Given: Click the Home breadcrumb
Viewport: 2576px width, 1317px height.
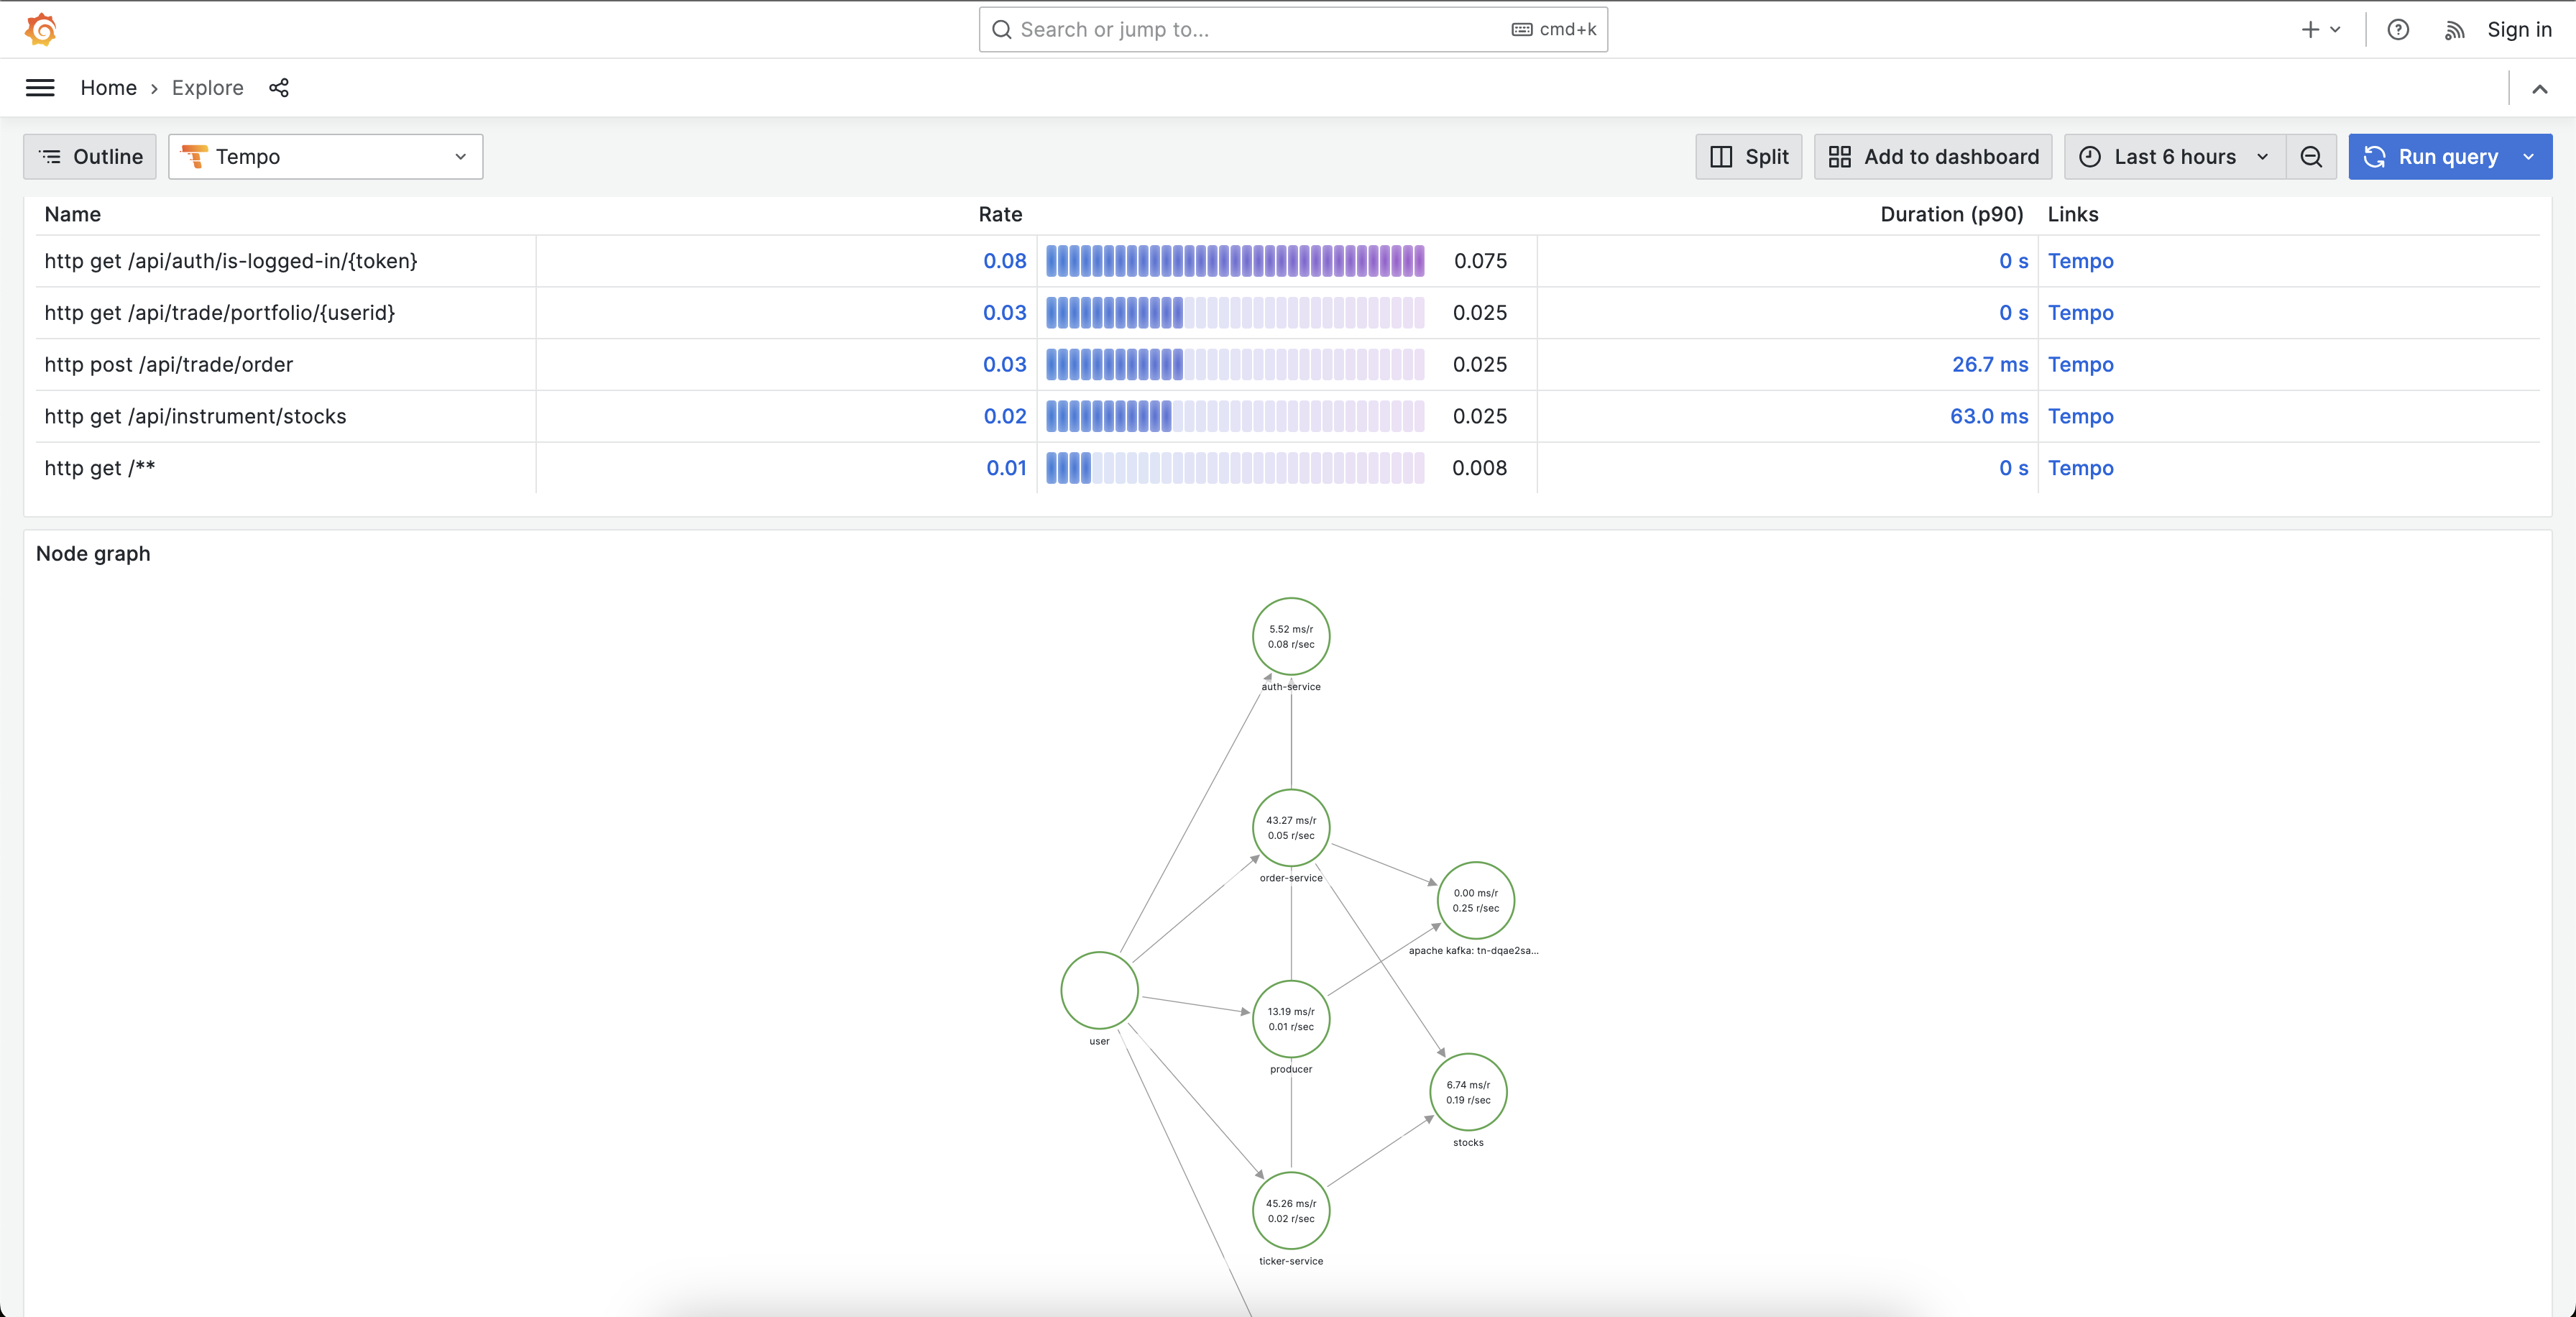Looking at the screenshot, I should click(x=108, y=88).
